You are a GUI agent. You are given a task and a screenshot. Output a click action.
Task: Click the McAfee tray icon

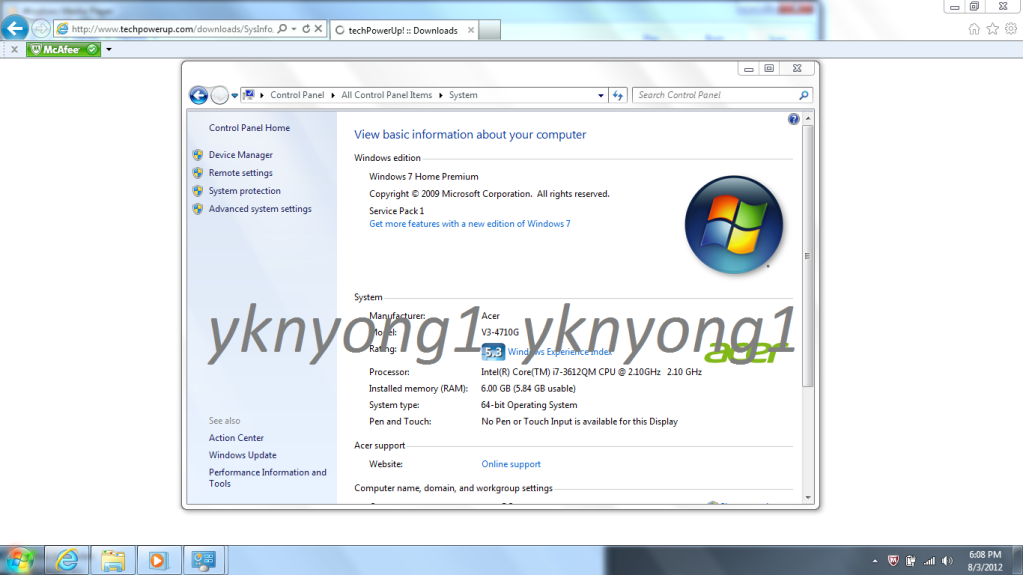pos(893,561)
